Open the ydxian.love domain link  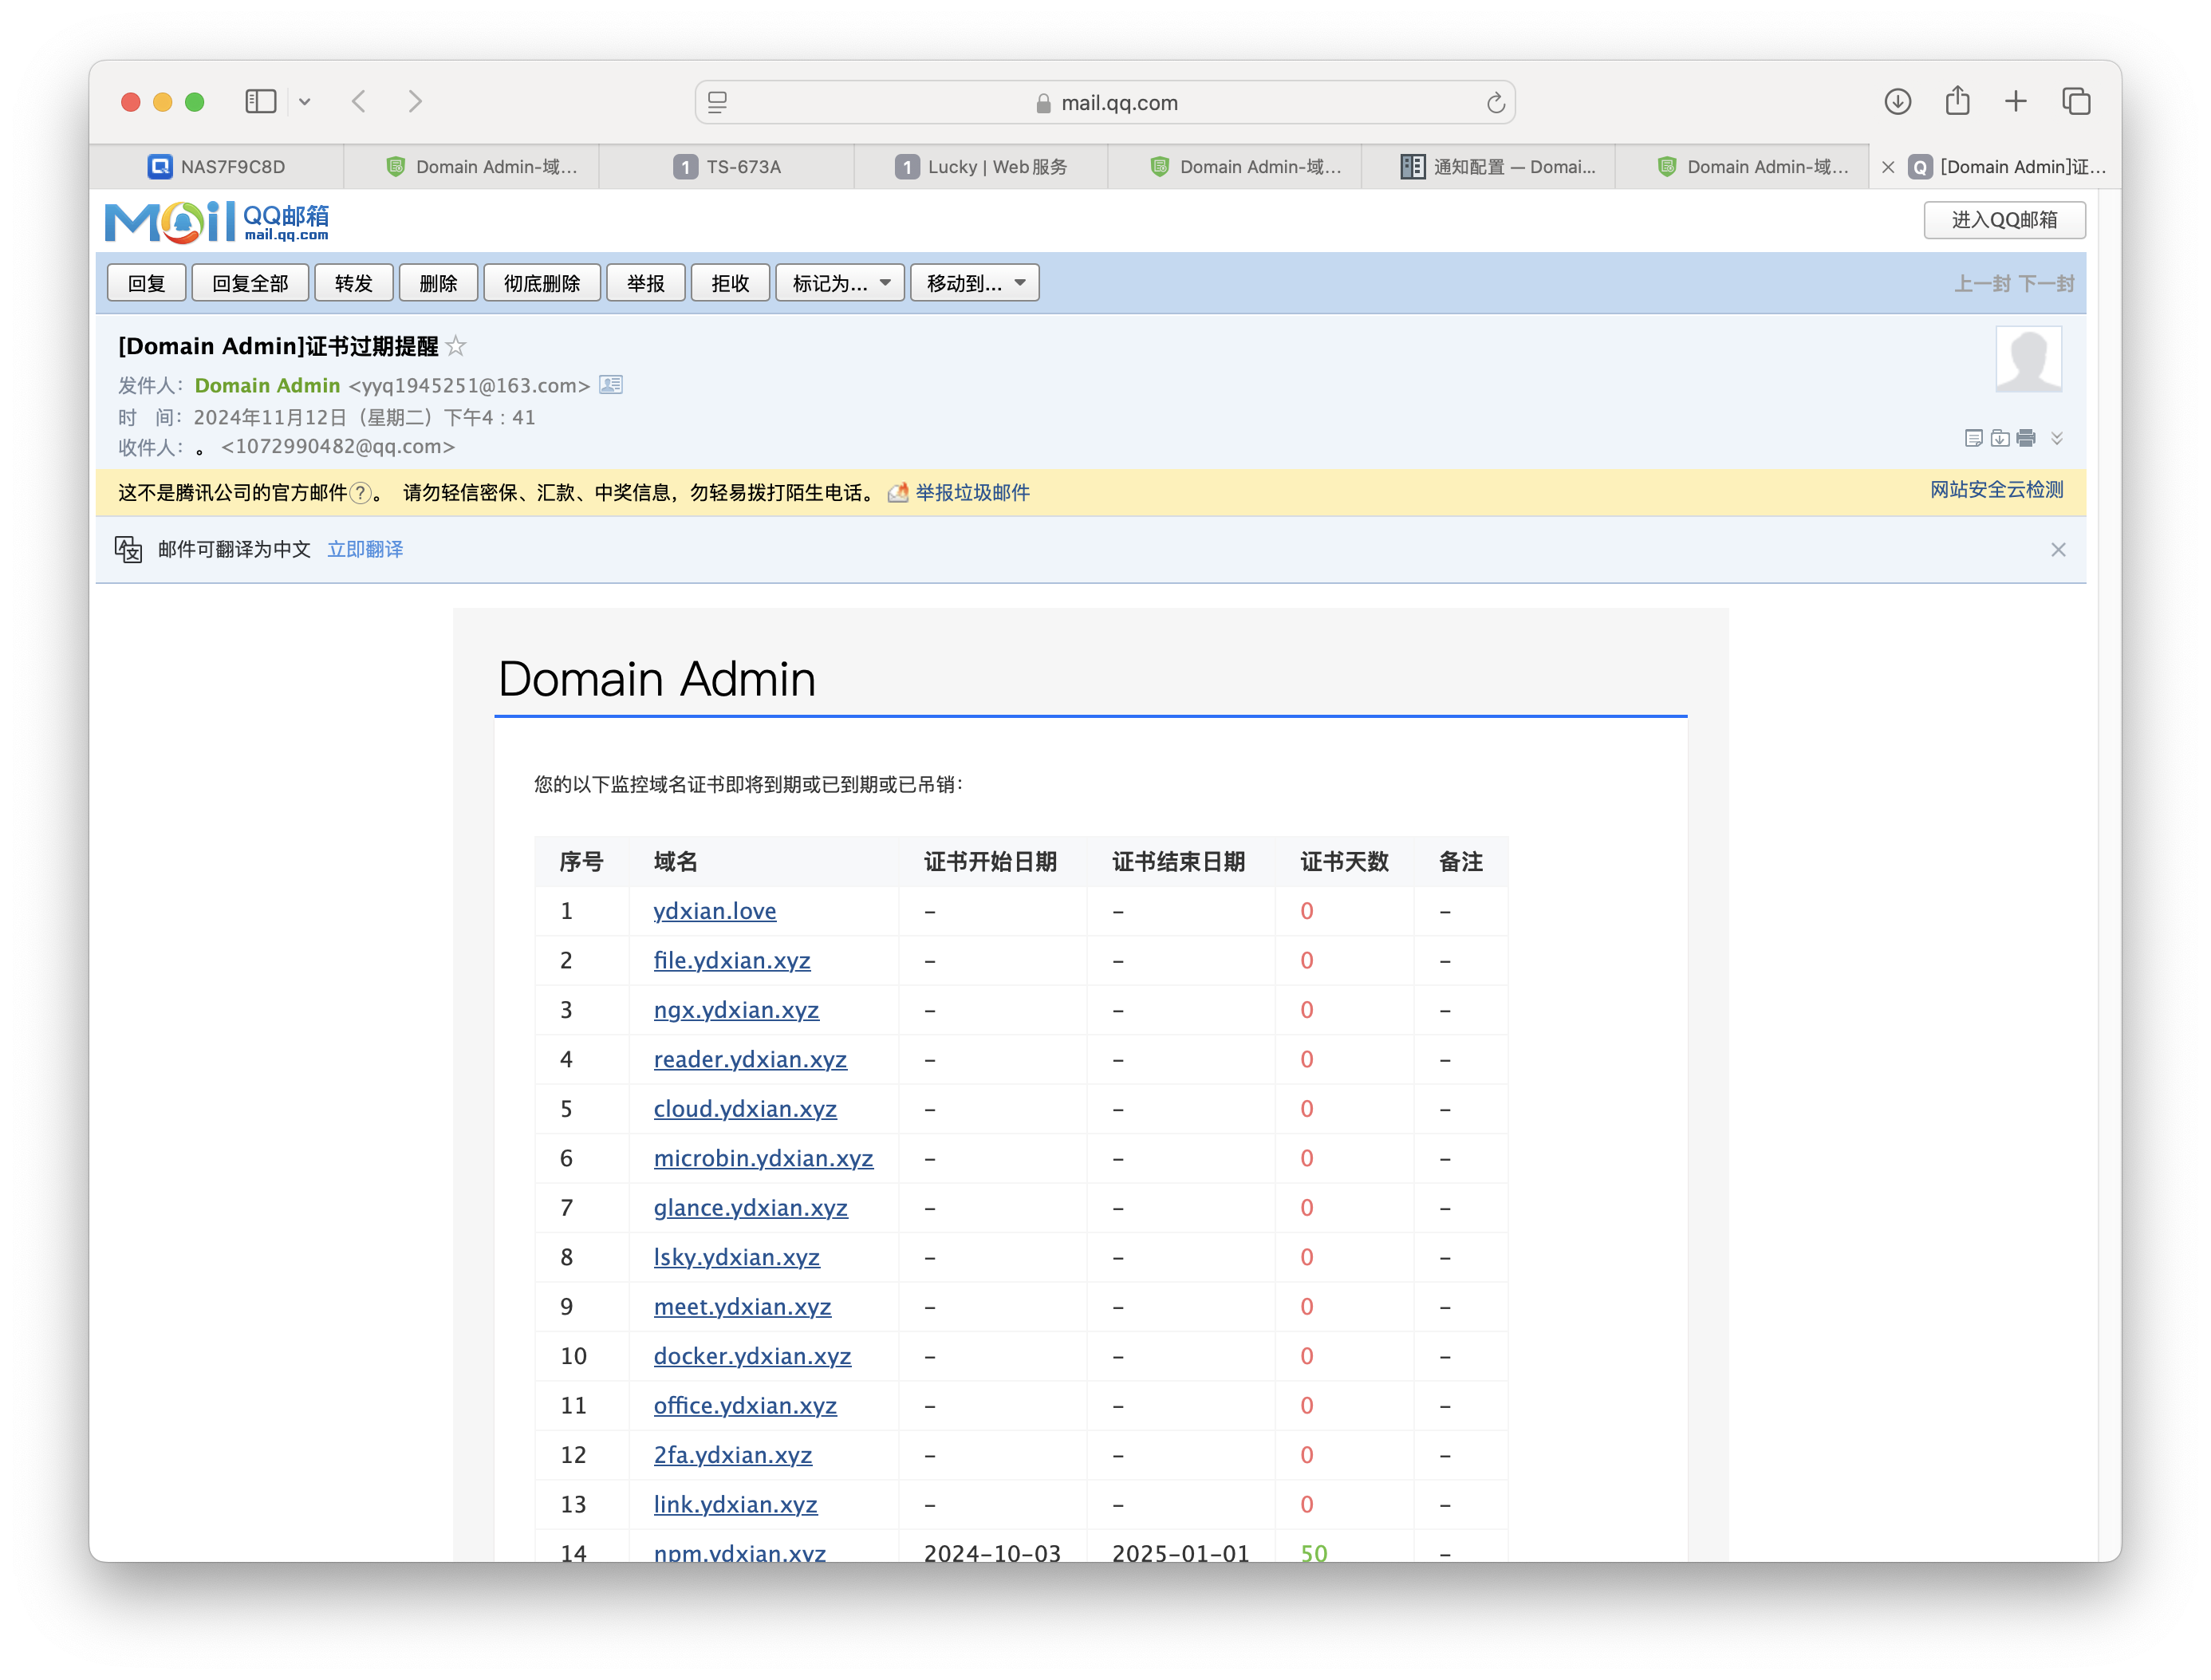715,912
